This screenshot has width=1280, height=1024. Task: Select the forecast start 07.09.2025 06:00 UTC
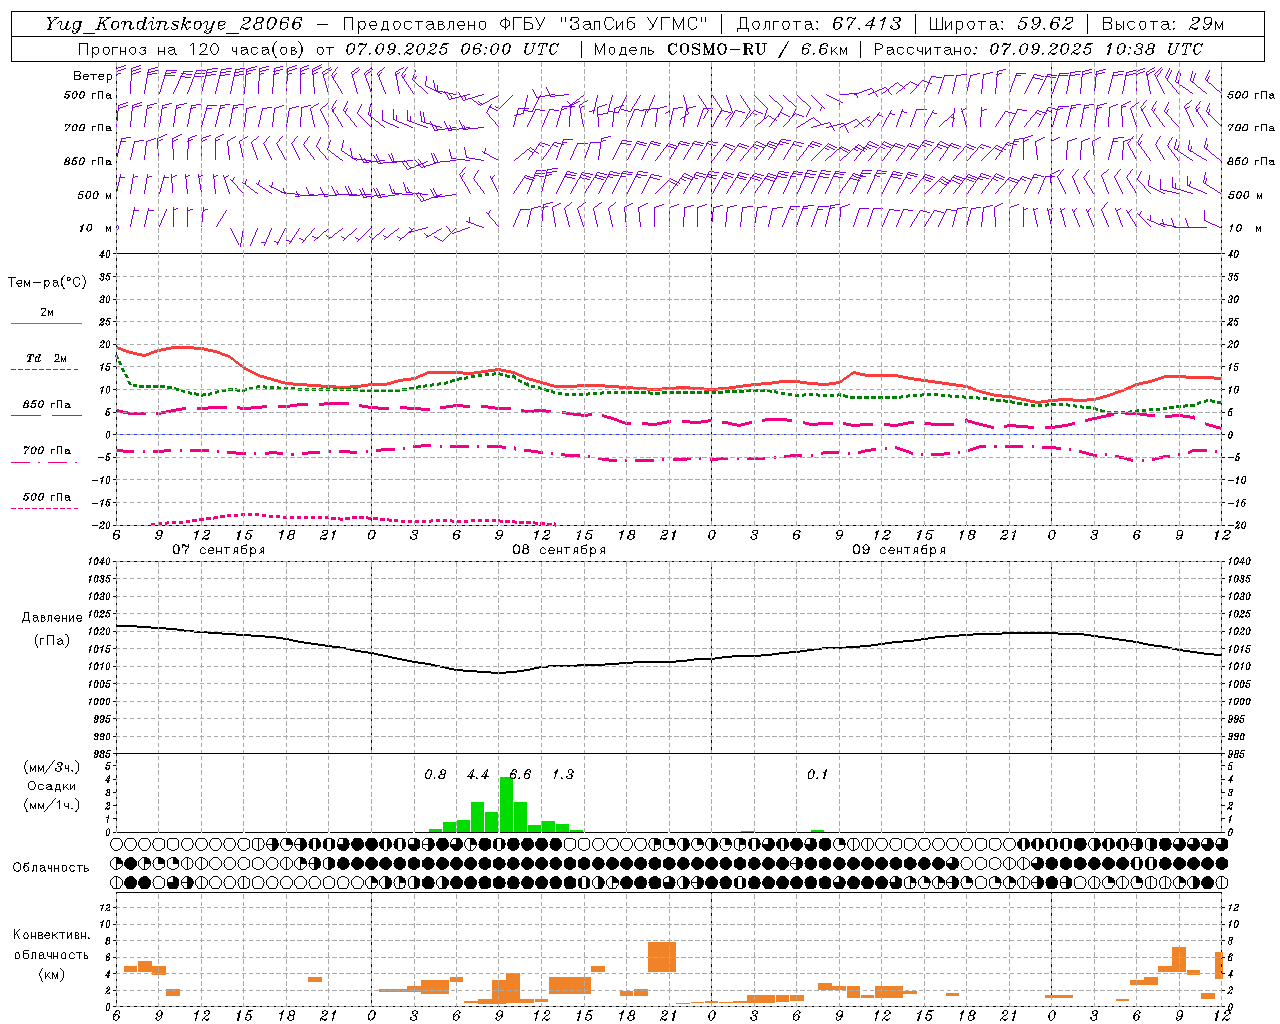(452, 49)
